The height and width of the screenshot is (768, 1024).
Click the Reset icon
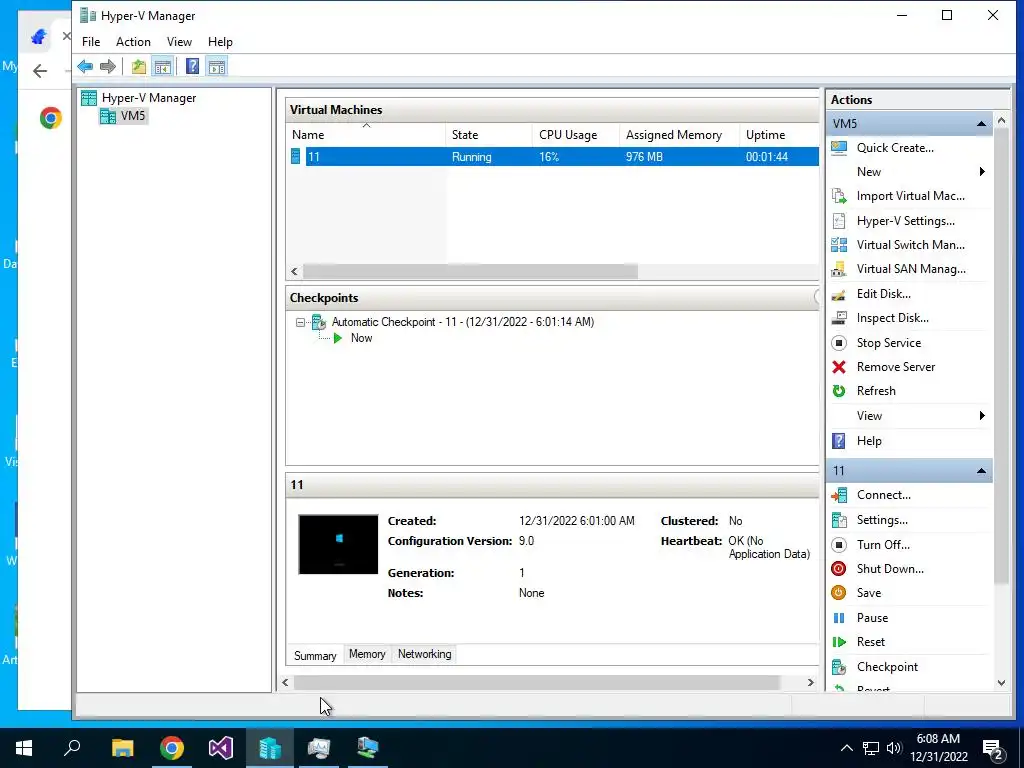[839, 642]
